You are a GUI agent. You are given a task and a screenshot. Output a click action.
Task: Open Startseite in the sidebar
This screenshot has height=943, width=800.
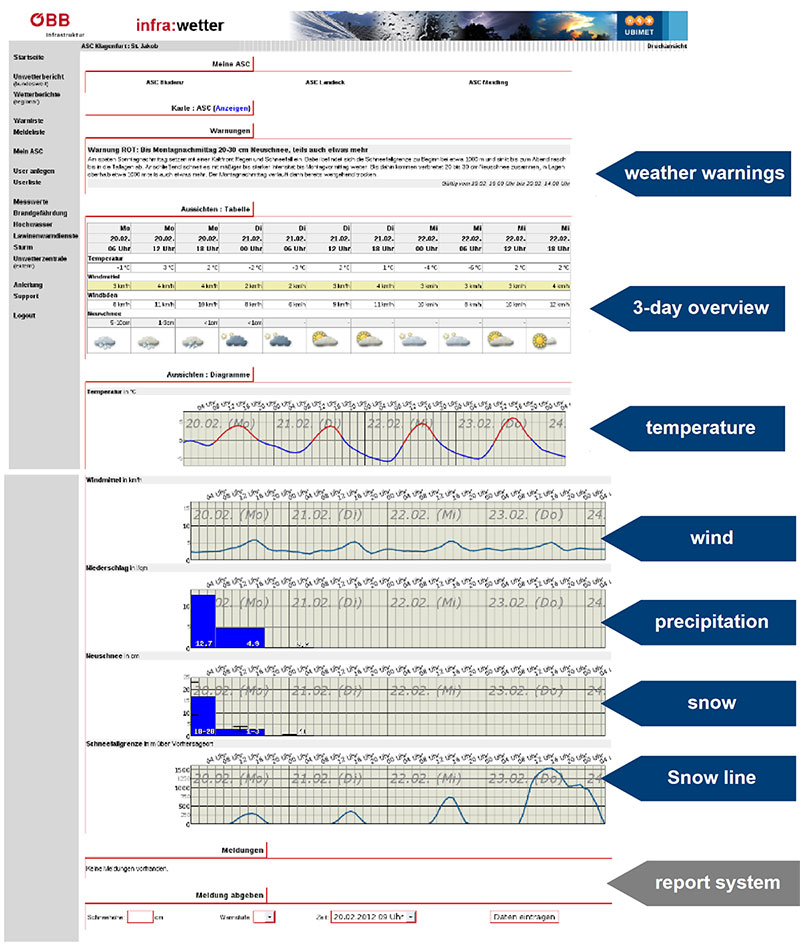click(28, 57)
